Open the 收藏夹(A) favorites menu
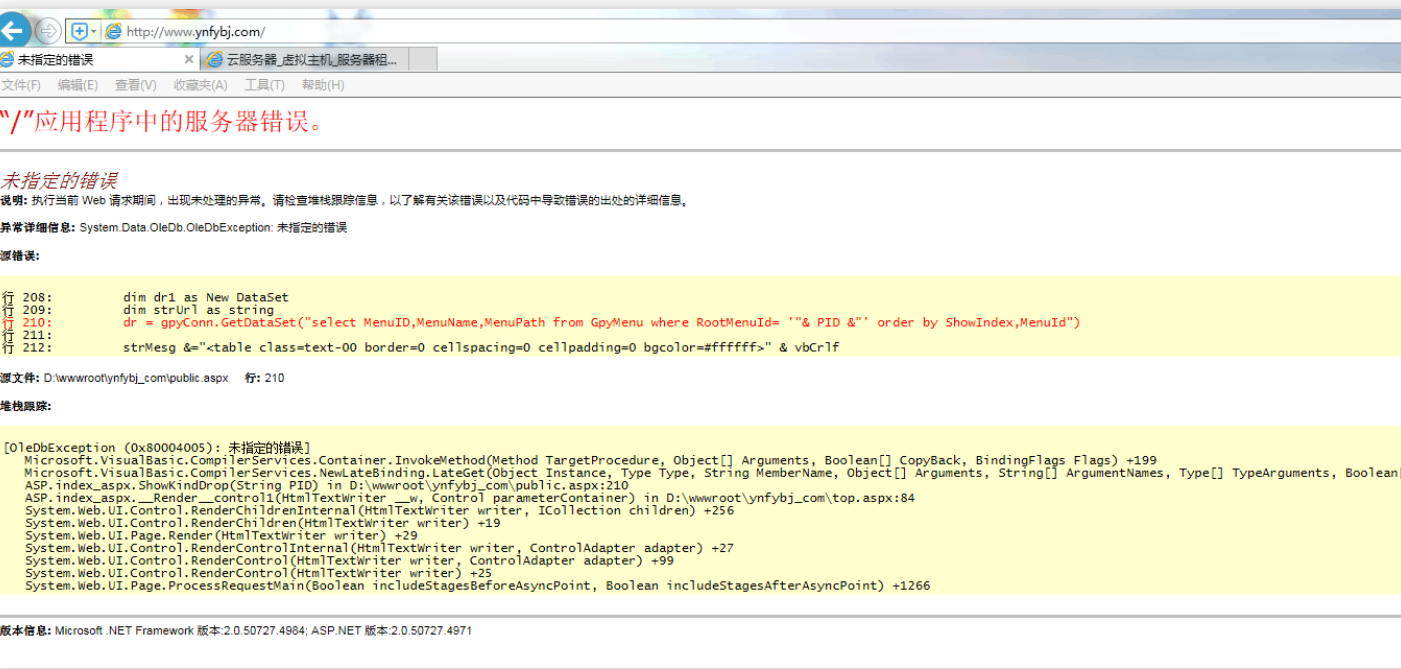Image resolution: width=1401 pixels, height=669 pixels. 200,85
